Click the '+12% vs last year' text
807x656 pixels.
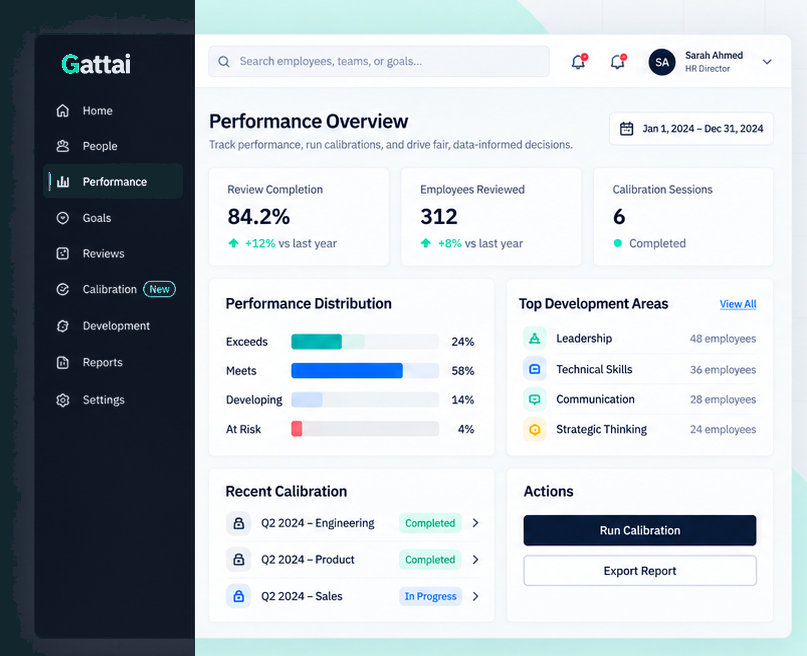point(291,243)
